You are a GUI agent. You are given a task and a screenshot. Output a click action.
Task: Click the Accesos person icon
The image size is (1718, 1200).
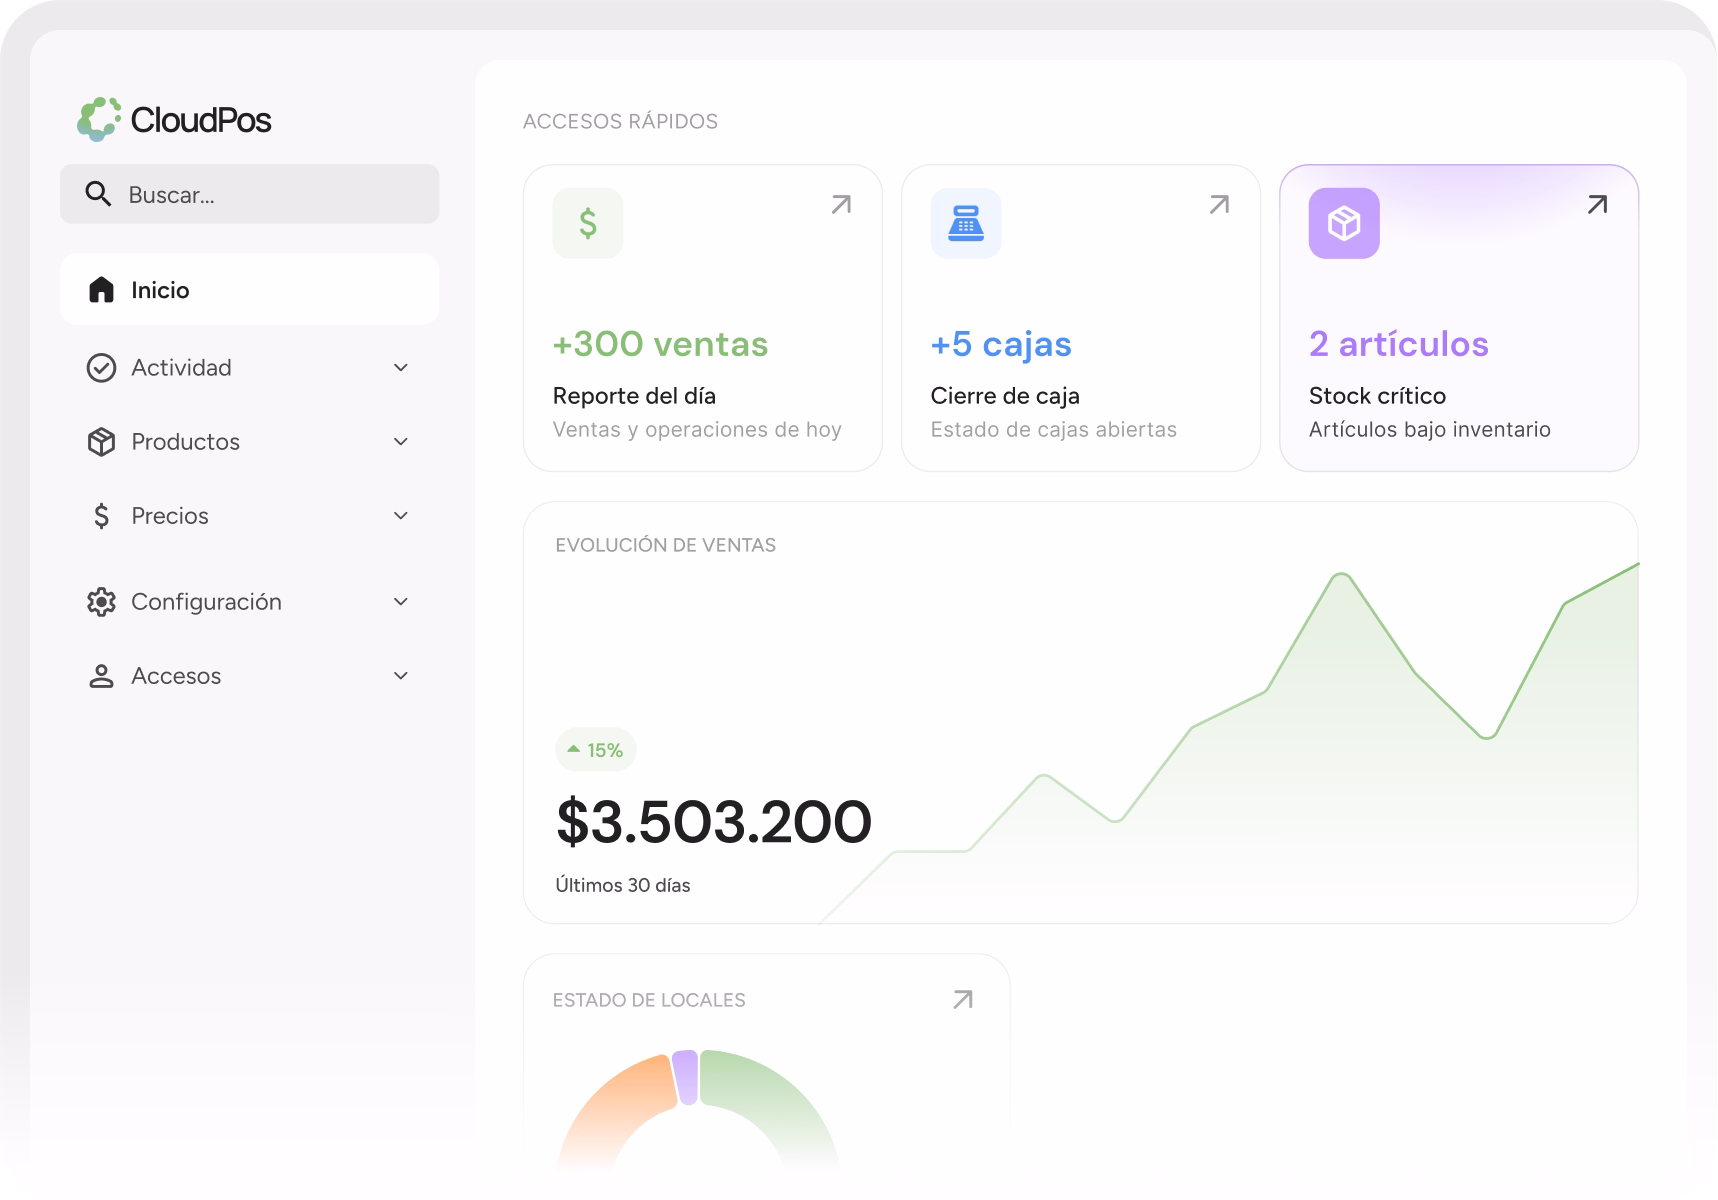click(x=101, y=676)
